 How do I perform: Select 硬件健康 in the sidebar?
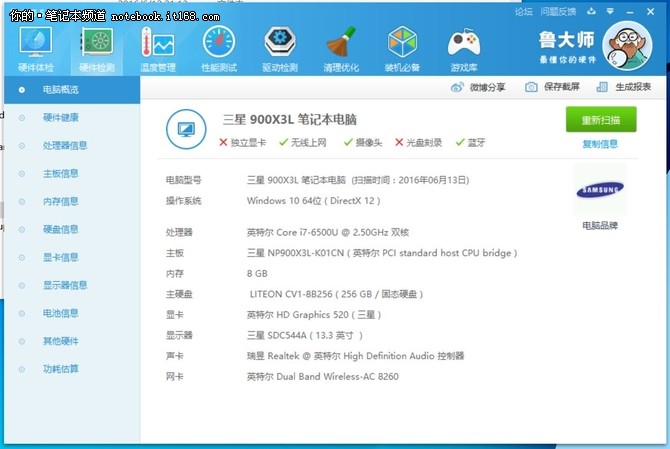pos(61,118)
